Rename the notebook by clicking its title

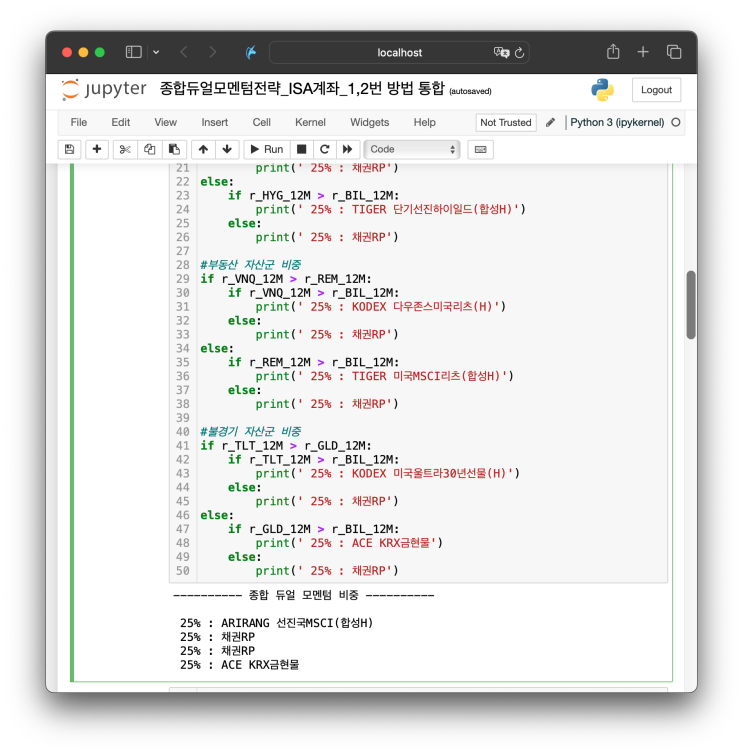pos(302,88)
